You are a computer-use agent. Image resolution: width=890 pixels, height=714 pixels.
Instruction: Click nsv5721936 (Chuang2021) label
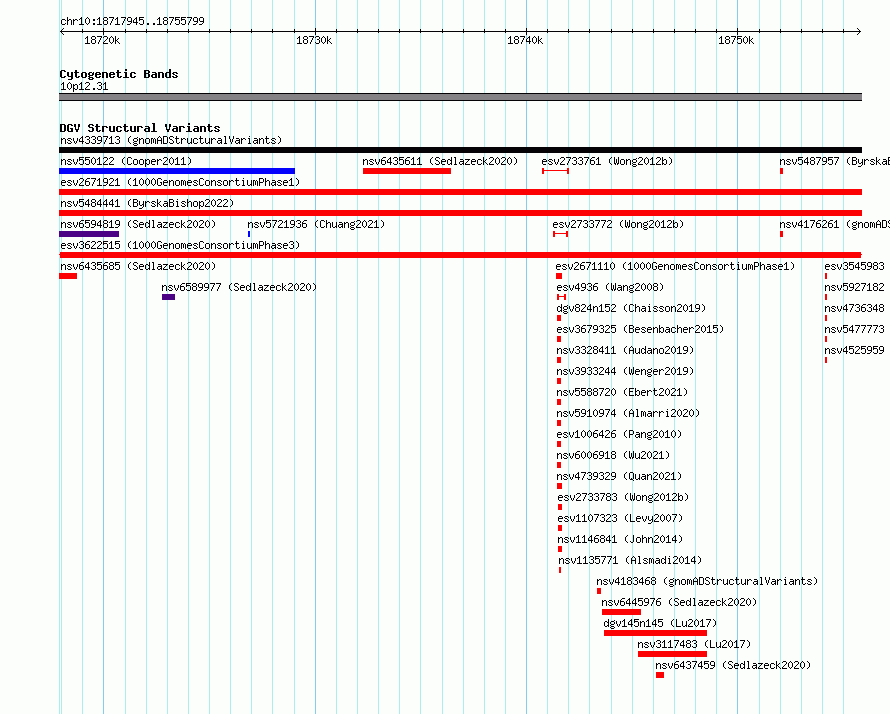tap(316, 224)
